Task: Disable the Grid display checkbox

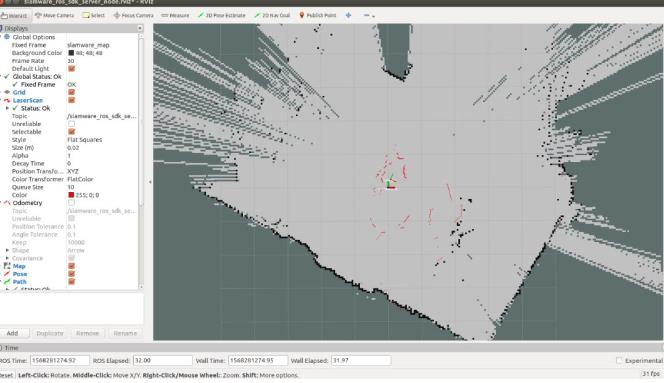Action: coord(72,92)
